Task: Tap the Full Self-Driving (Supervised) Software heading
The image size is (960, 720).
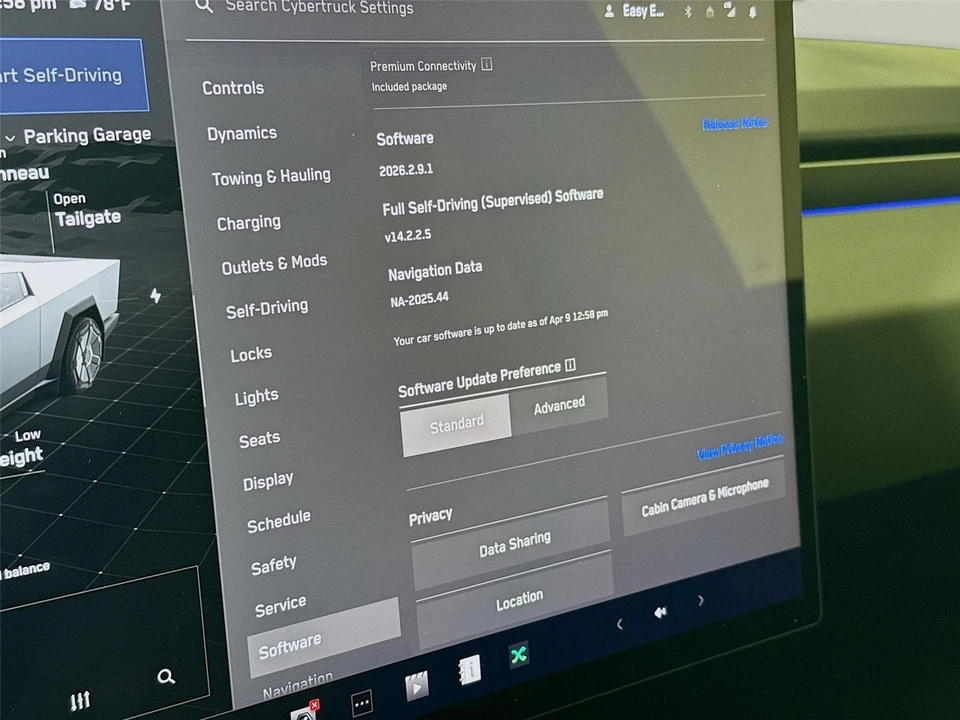Action: pyautogui.click(x=493, y=201)
